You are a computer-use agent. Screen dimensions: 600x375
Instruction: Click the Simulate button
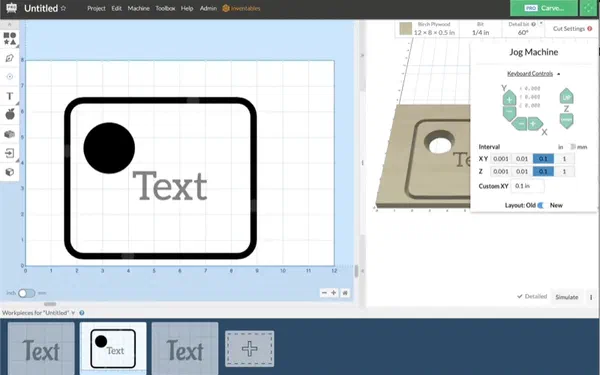tap(567, 297)
